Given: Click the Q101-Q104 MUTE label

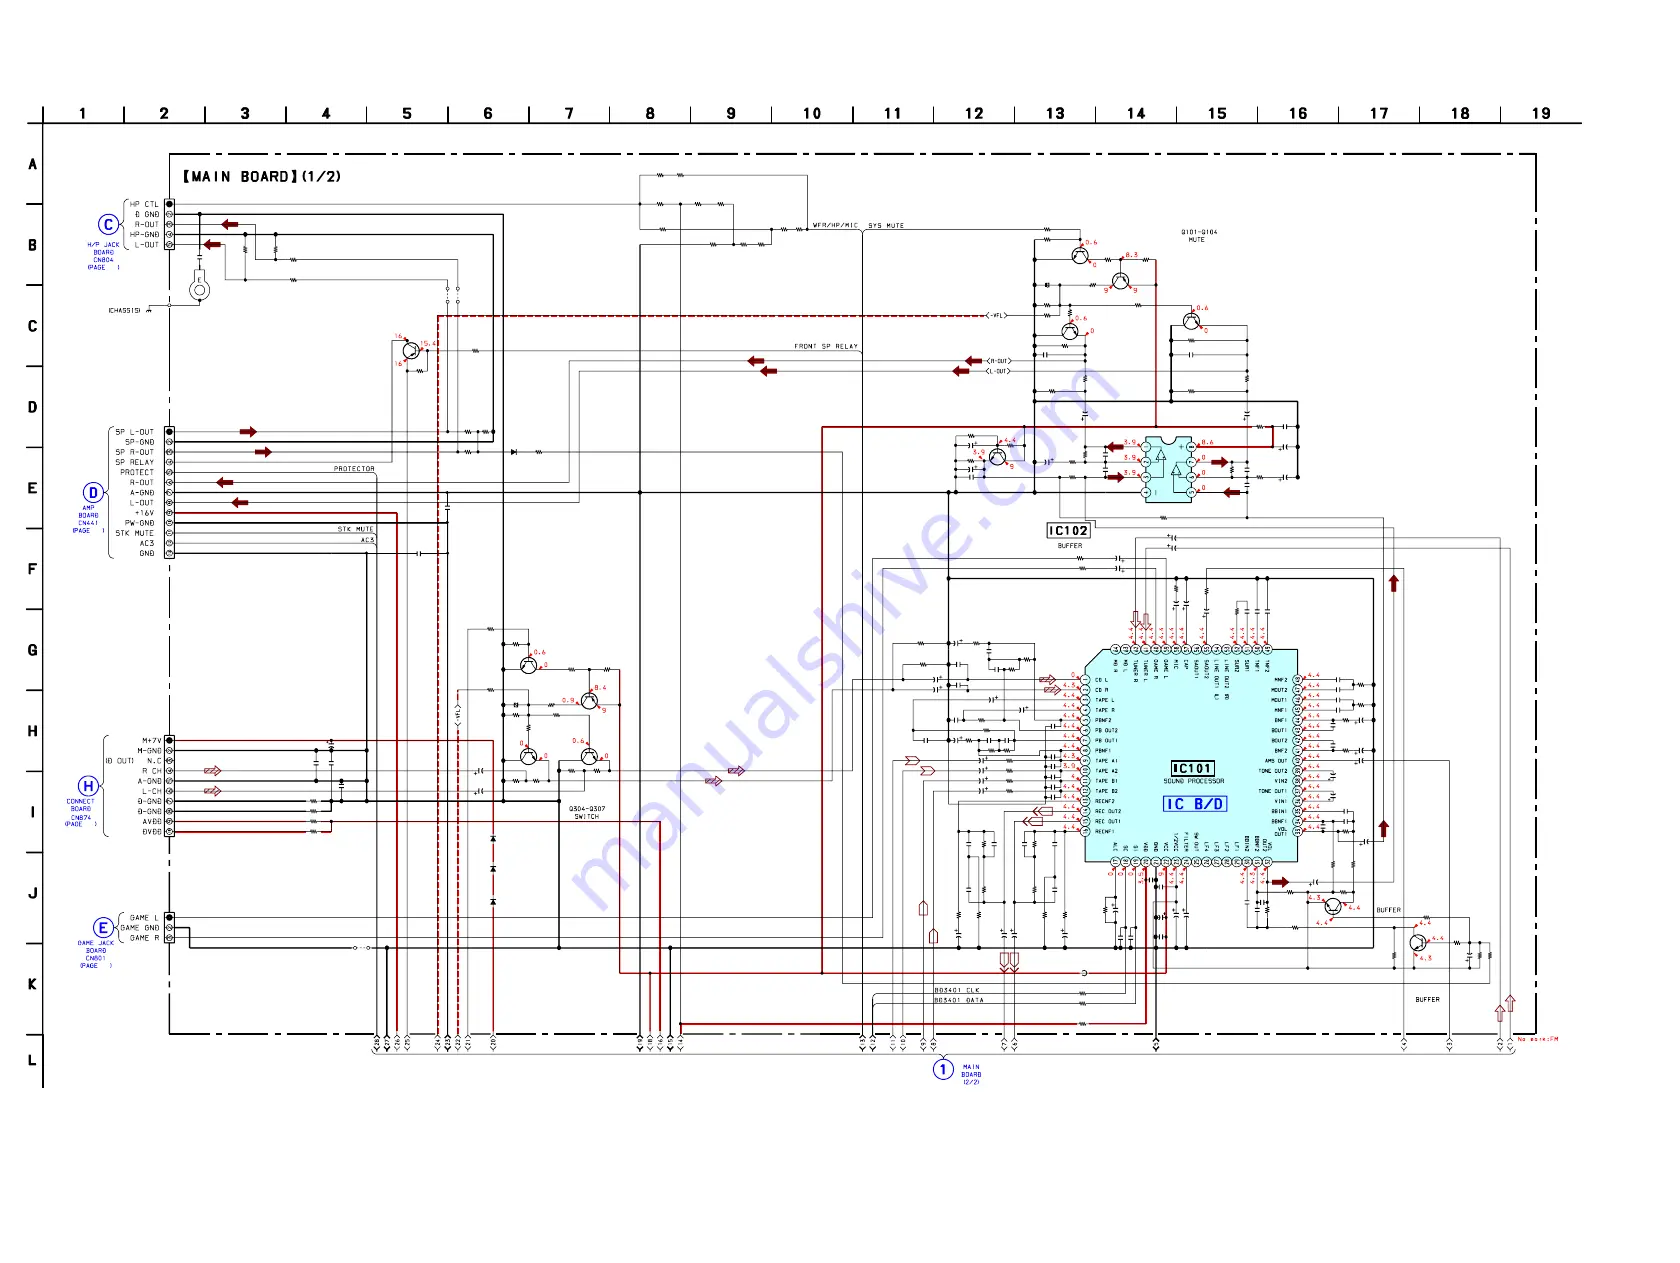Looking at the screenshot, I should click(1199, 236).
